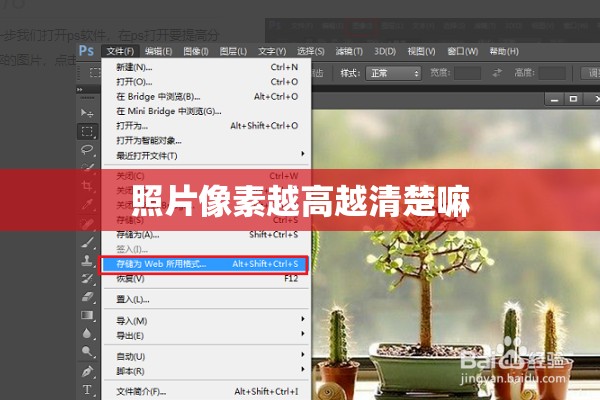This screenshot has height=400, width=600.
Task: Choose 置入(L)... menu entry
Action: [206, 299]
